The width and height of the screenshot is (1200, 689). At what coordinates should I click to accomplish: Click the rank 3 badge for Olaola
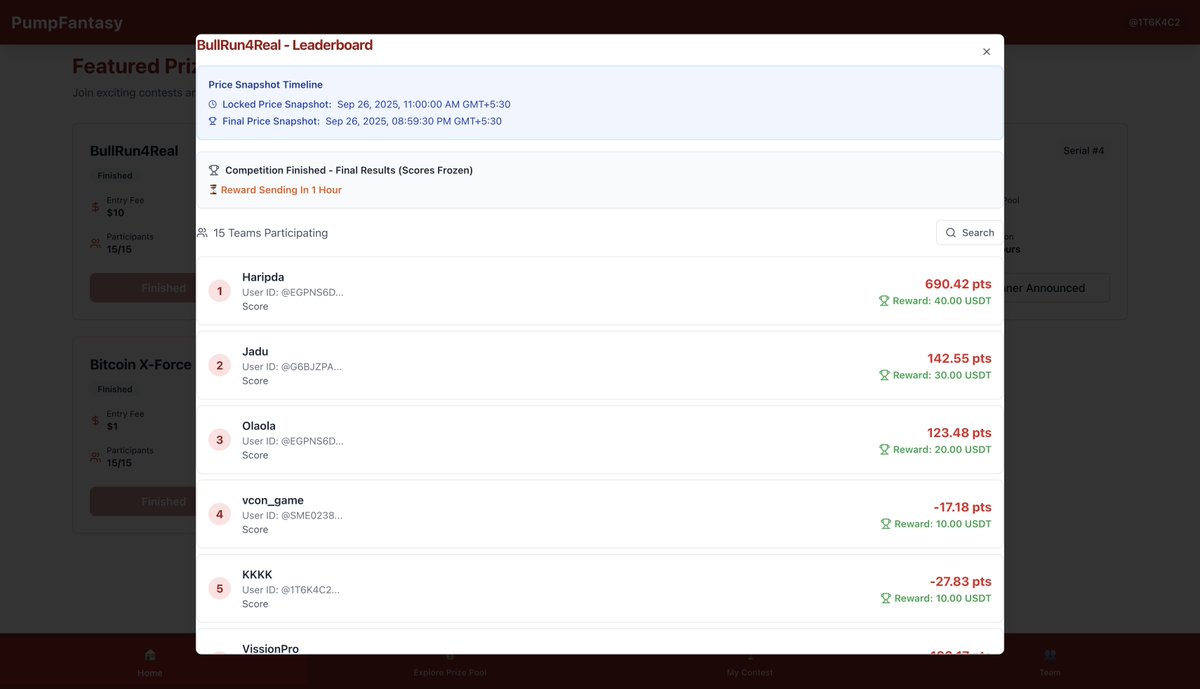pos(220,440)
